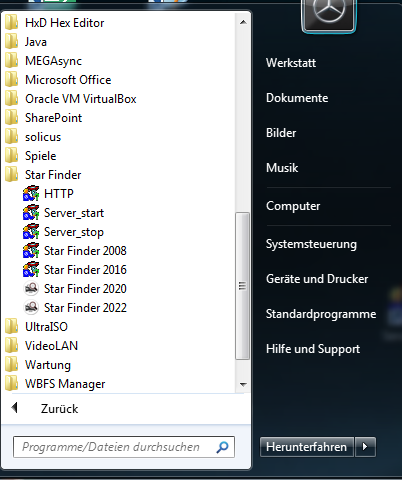The width and height of the screenshot is (402, 481).
Task: Click the Mercedes star user picture
Action: pos(329,15)
